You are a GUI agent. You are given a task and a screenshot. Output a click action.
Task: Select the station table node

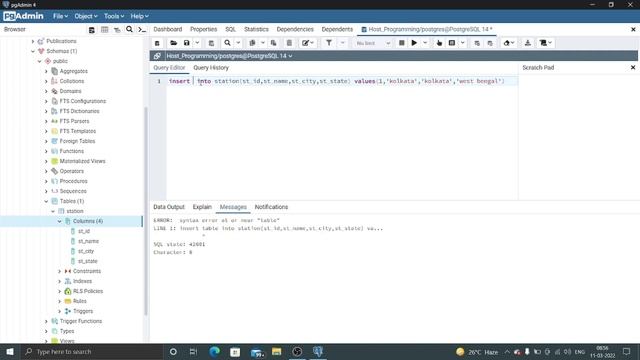coord(75,211)
